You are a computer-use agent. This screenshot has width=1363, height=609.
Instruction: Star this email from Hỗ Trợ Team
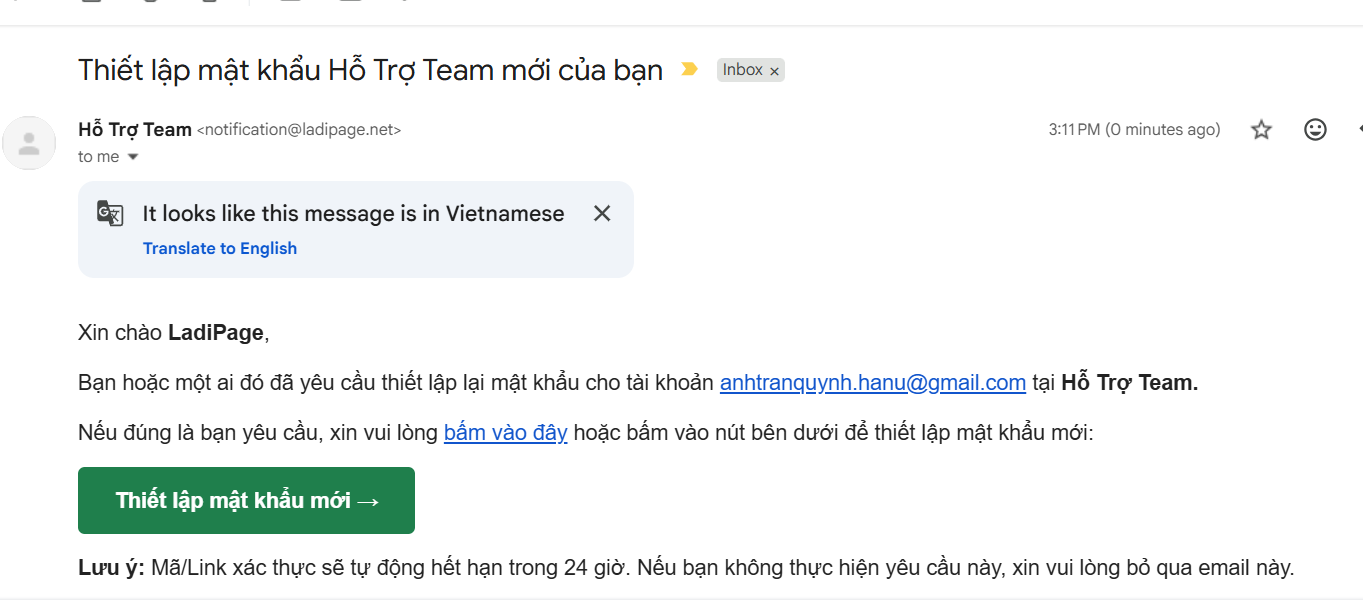(1261, 130)
